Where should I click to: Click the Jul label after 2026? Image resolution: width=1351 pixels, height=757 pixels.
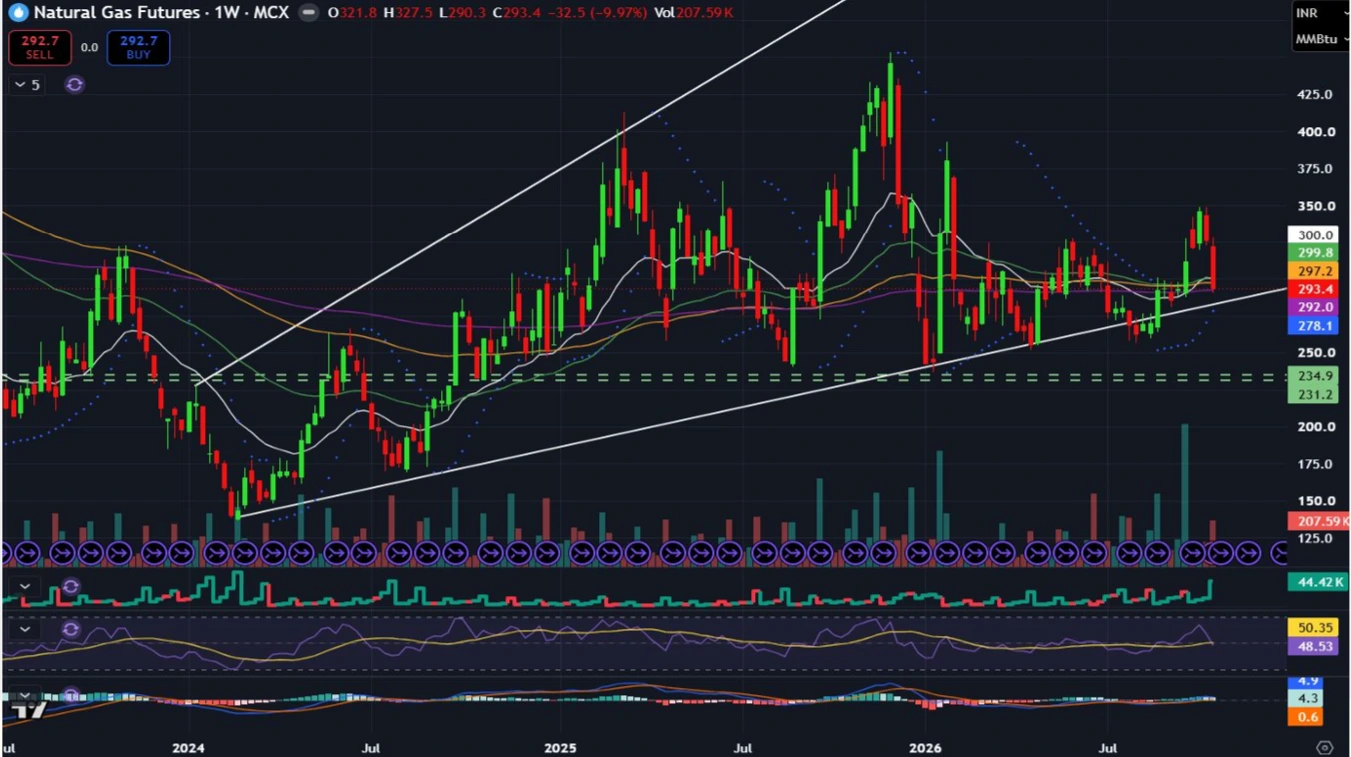[x=1107, y=748]
